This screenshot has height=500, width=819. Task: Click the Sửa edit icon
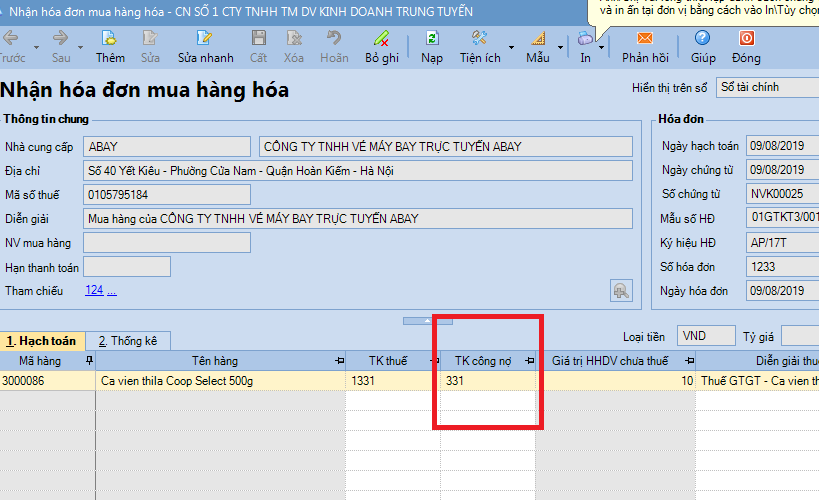tap(150, 38)
